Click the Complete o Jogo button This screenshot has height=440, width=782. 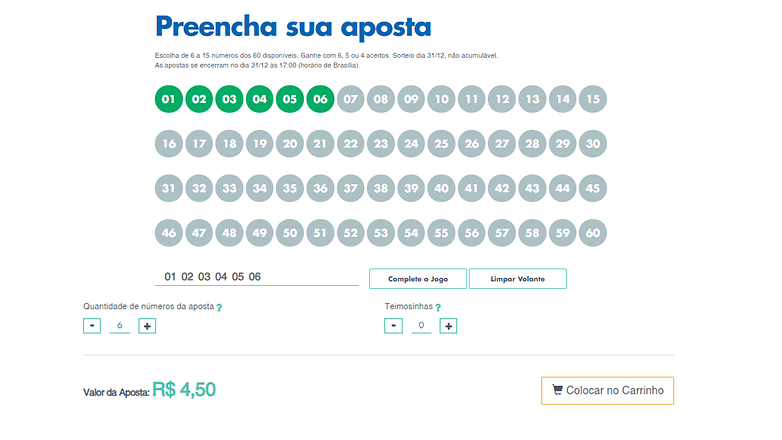point(418,279)
